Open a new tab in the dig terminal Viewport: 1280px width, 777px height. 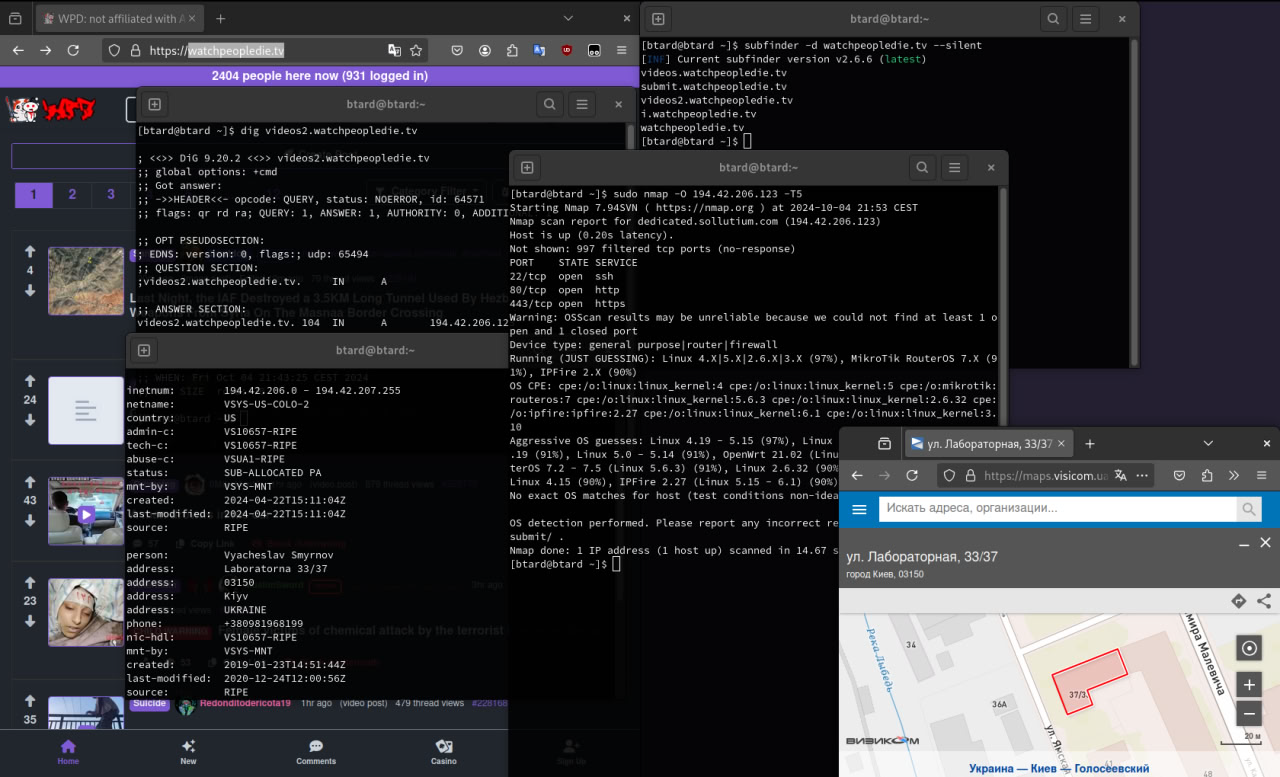pyautogui.click(x=154, y=104)
